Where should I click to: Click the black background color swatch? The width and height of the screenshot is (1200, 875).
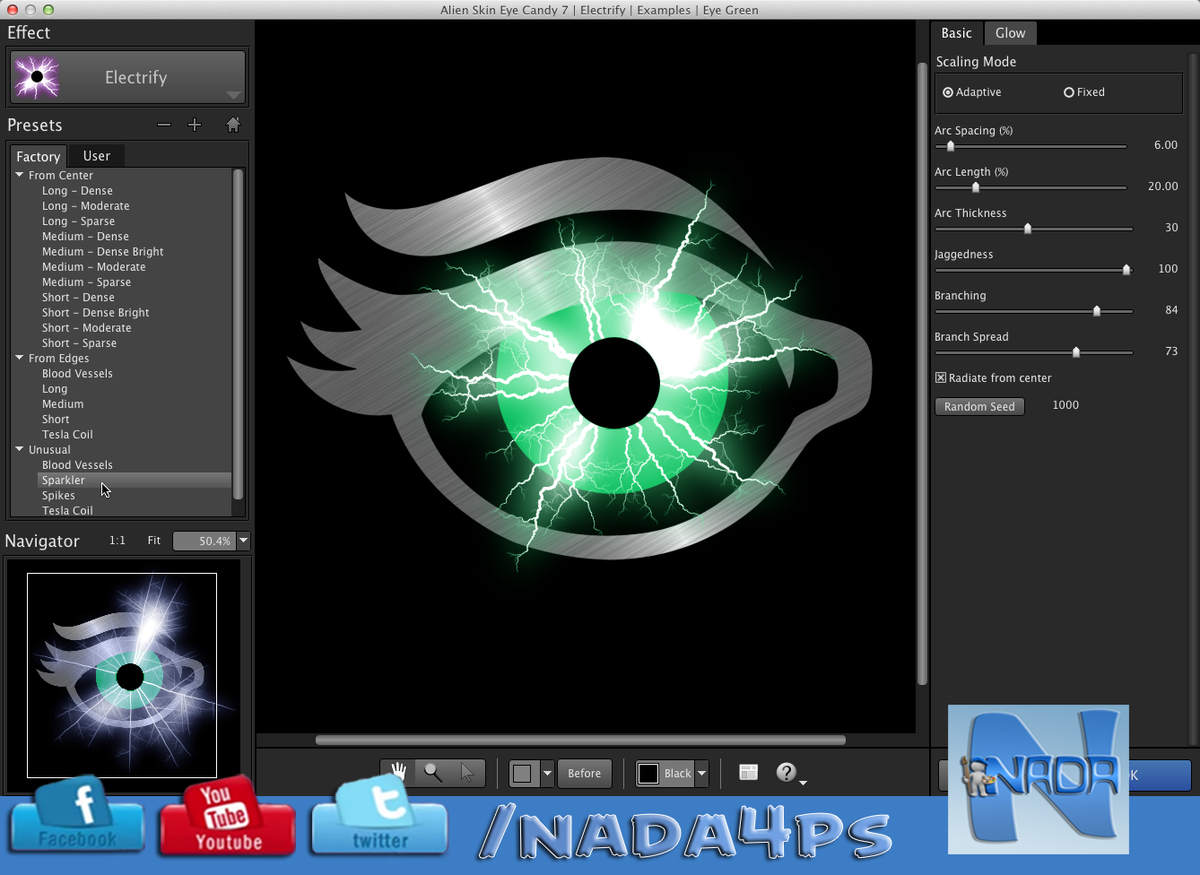click(649, 773)
